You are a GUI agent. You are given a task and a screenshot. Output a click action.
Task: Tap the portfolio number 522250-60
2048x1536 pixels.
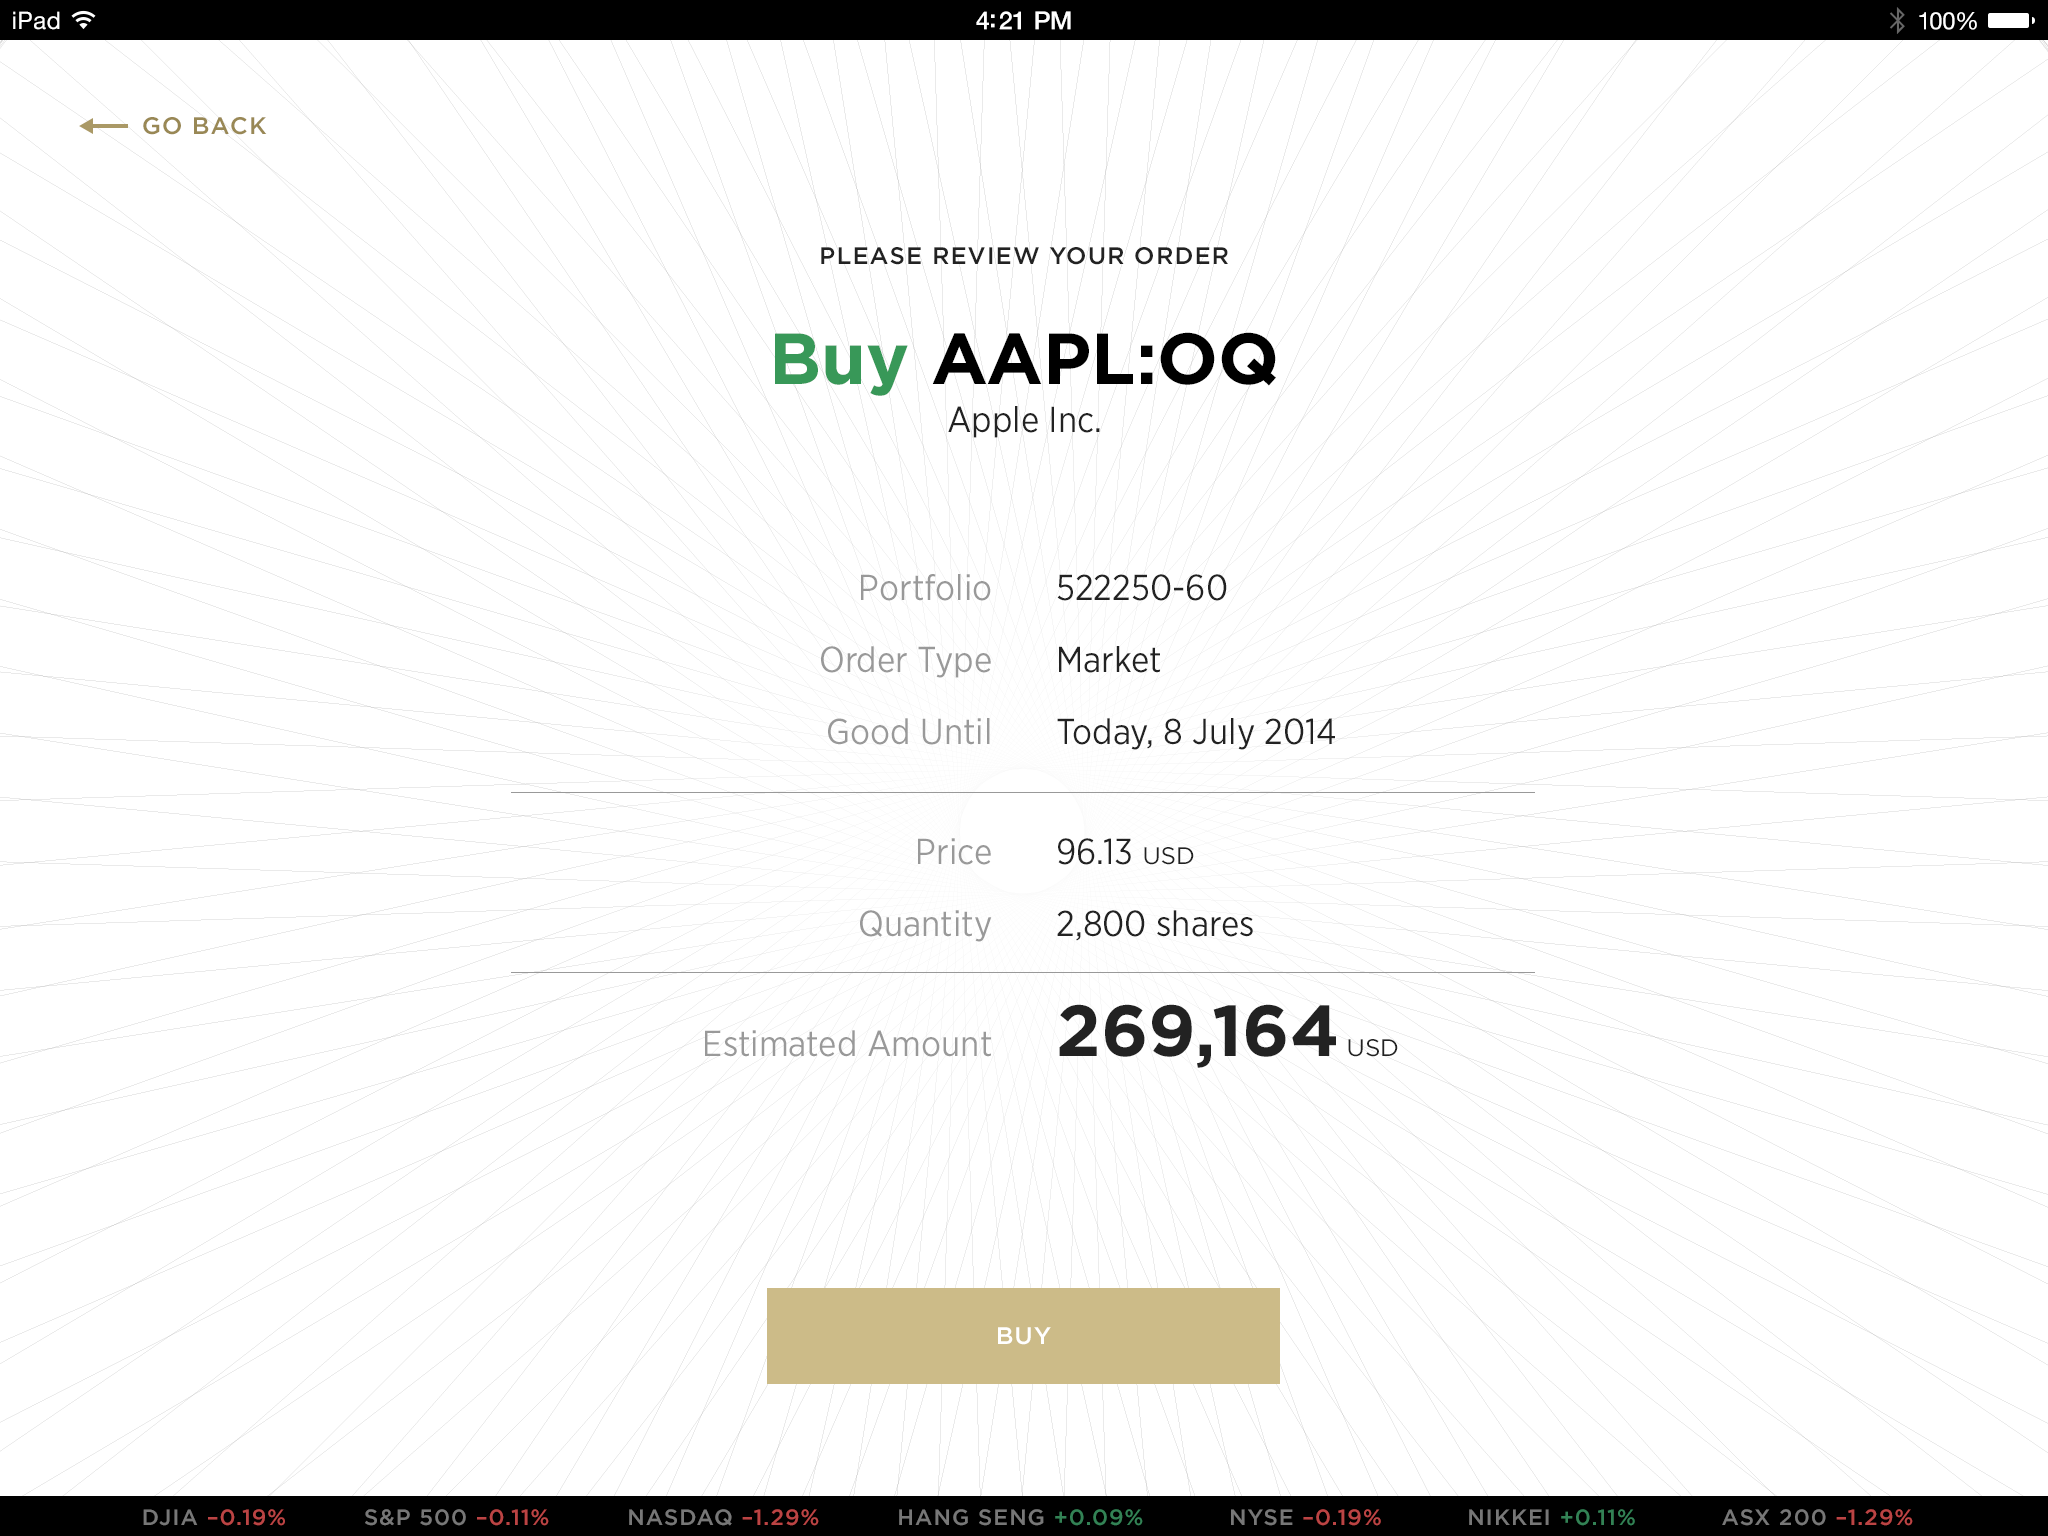coord(1141,588)
